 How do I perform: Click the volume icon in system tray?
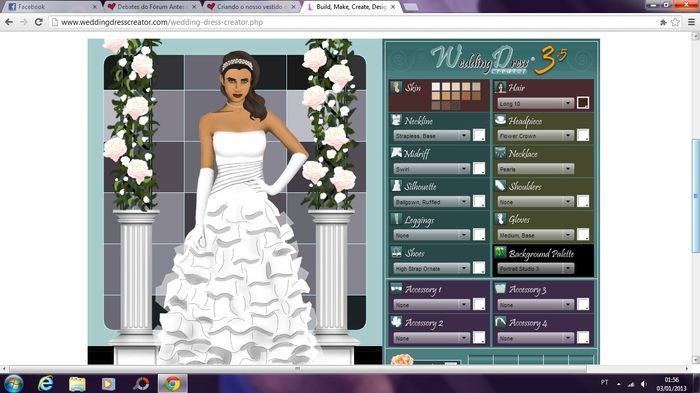click(x=644, y=384)
